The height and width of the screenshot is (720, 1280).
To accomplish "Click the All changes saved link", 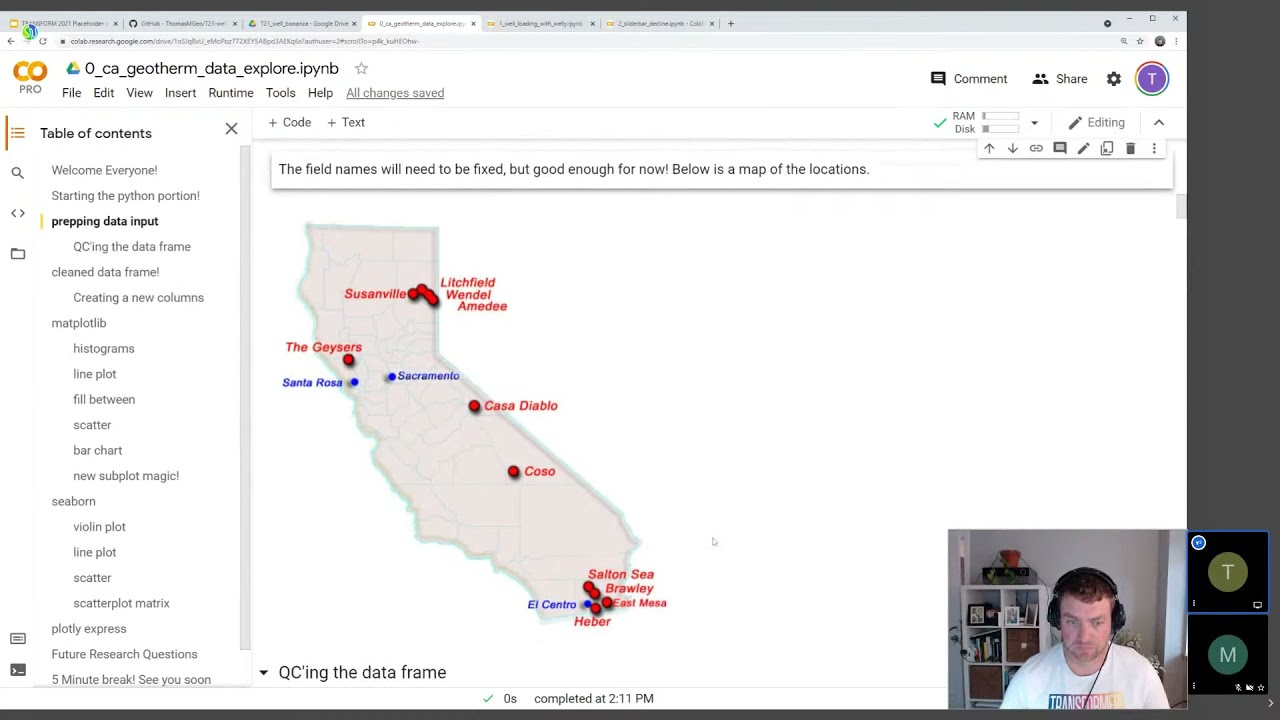I will 395,93.
